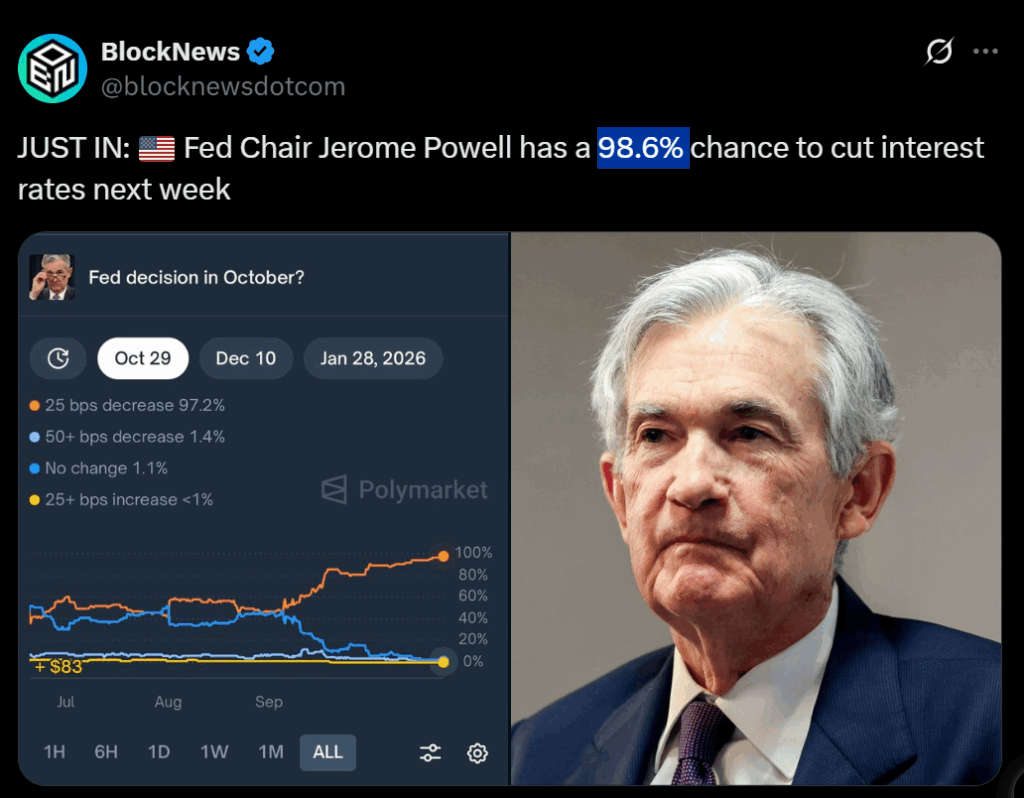The image size is (1024, 798).
Task: Select the 1W time range
Action: coord(214,752)
